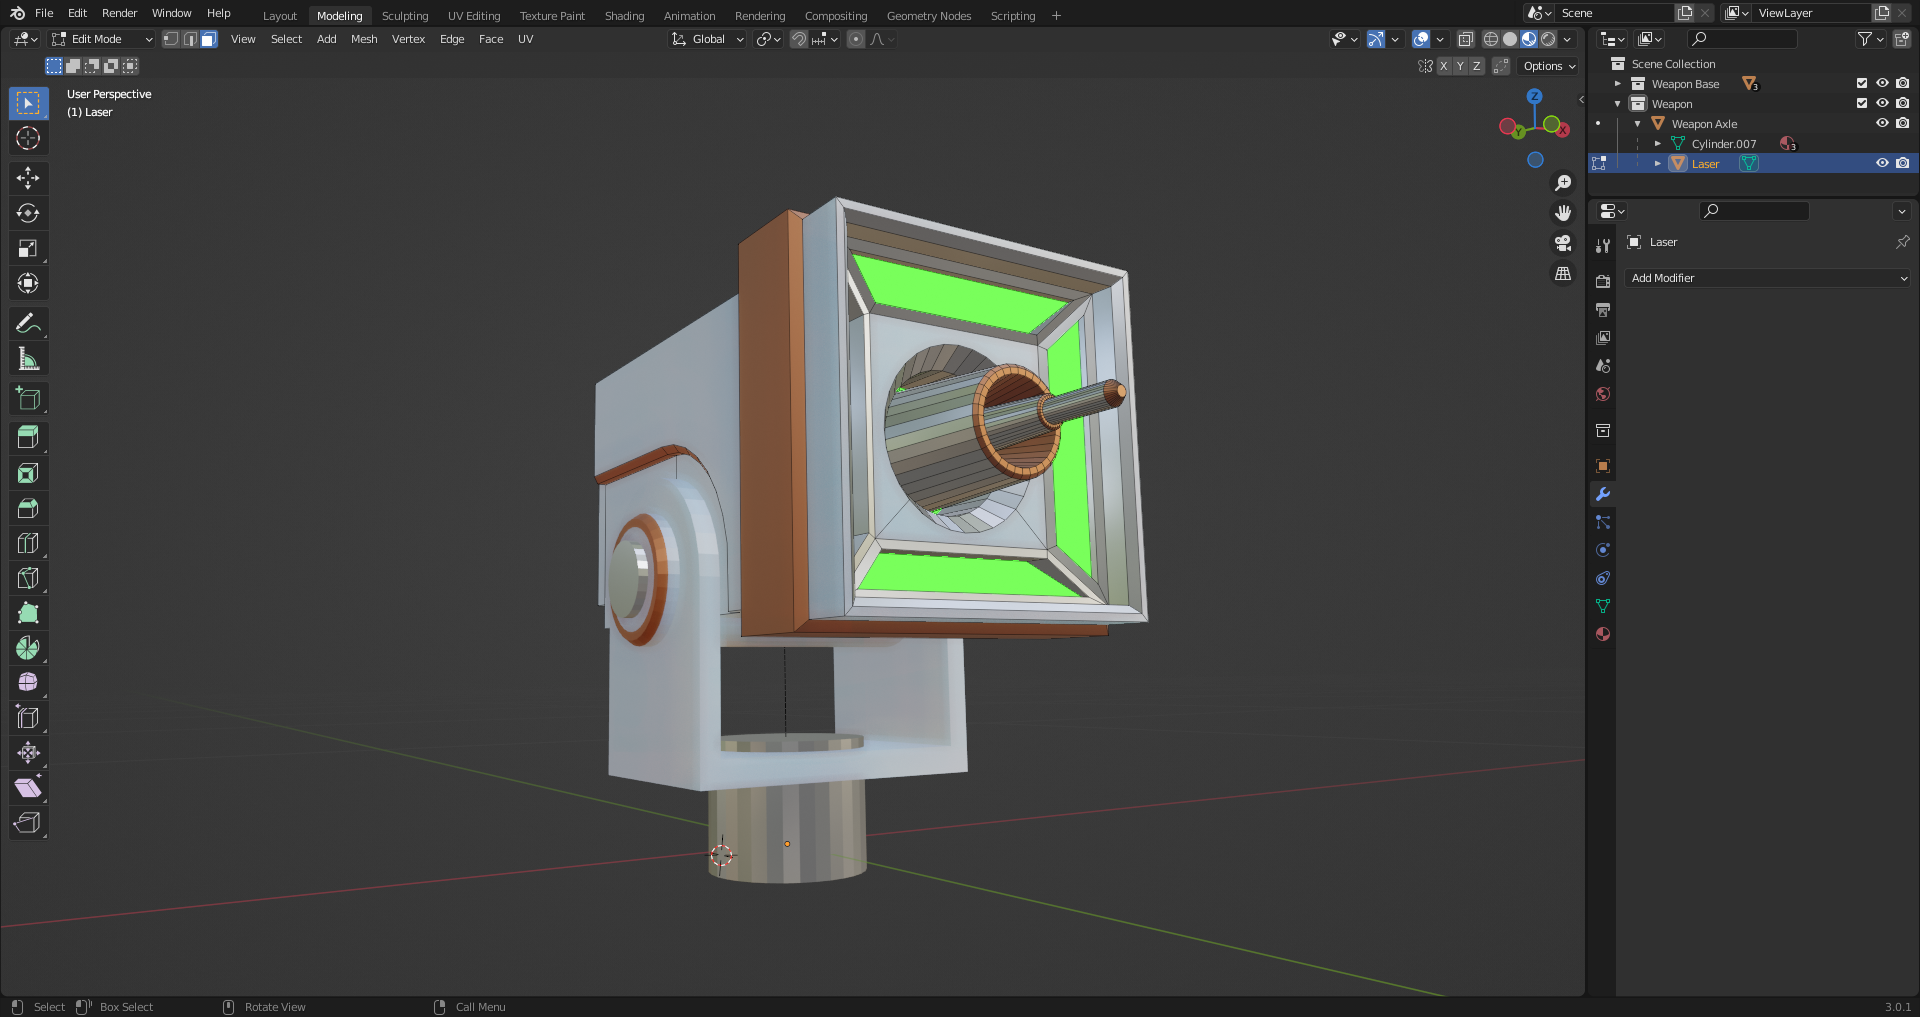Choose the Measure tool
The image size is (1920, 1017).
(28, 359)
